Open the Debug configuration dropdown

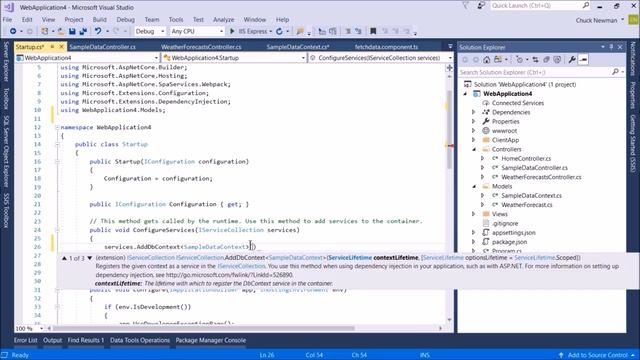point(150,31)
